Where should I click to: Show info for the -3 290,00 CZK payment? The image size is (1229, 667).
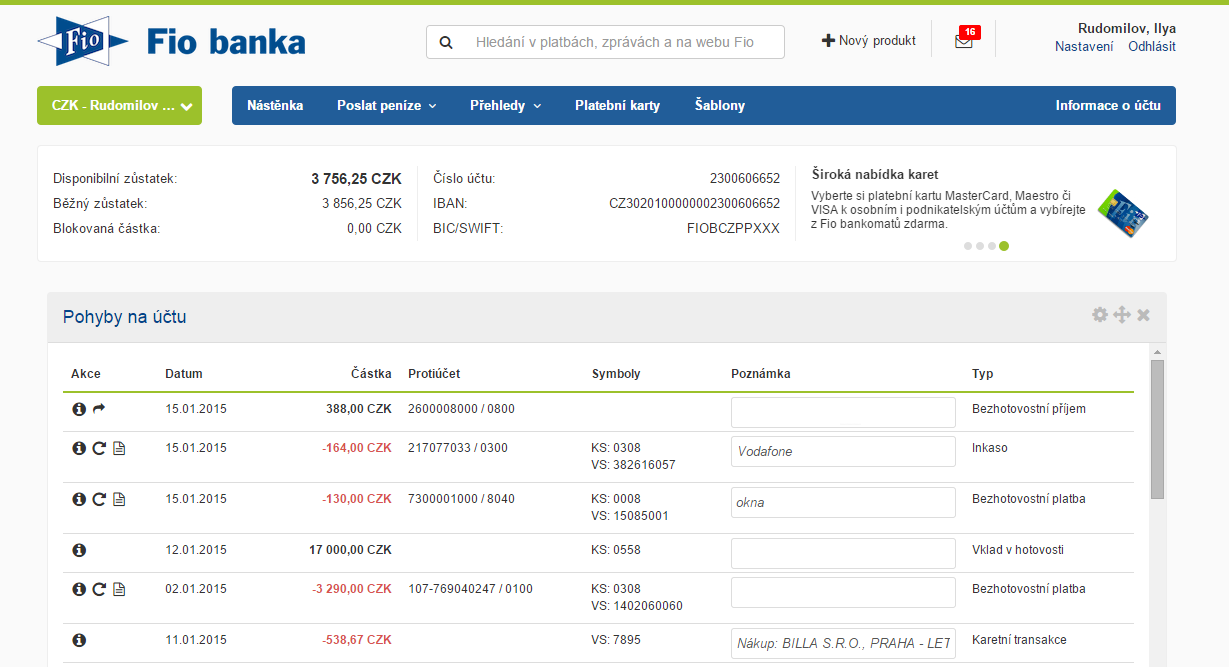(79, 589)
